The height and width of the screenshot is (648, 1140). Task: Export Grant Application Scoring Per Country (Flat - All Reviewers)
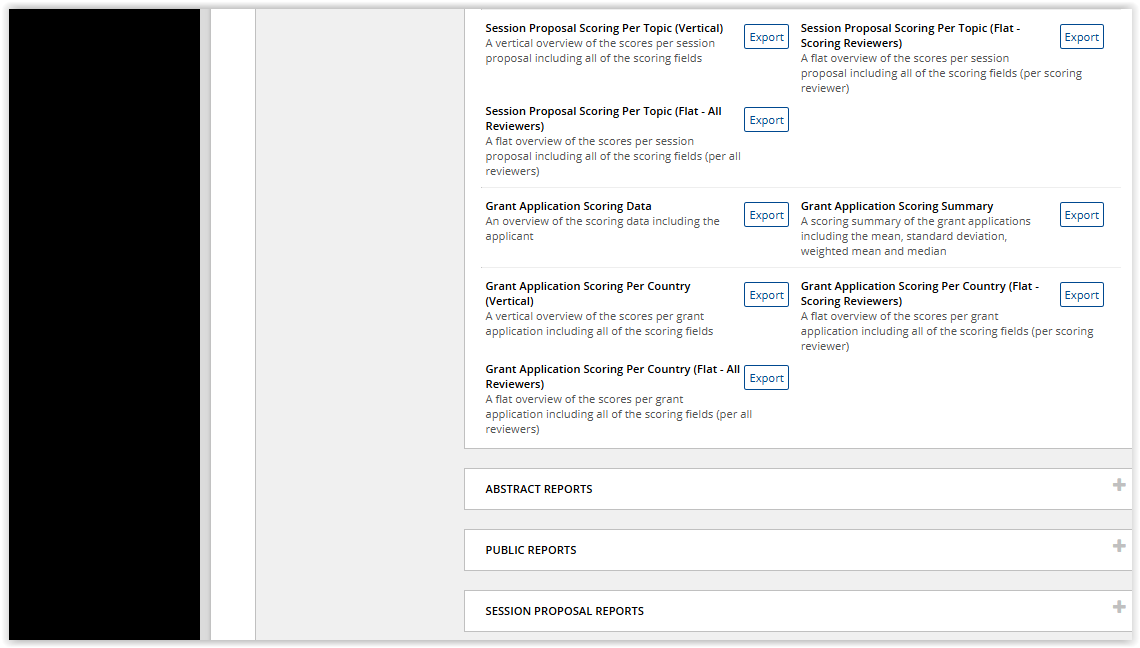pyautogui.click(x=766, y=377)
